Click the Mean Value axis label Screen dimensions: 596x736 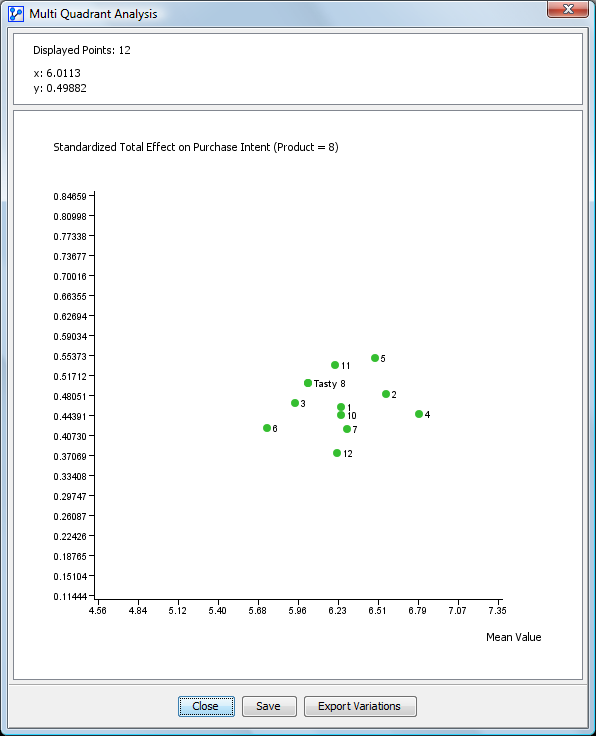coord(513,637)
